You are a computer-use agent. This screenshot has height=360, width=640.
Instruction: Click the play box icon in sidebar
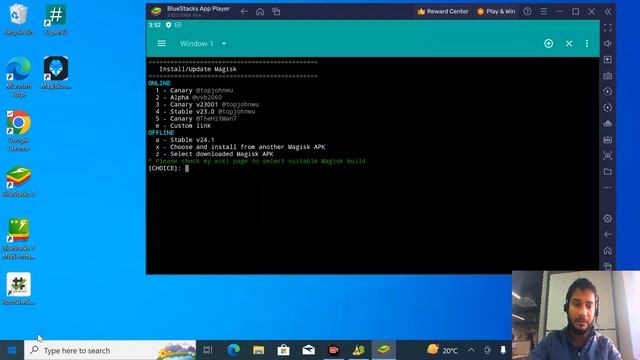608,60
